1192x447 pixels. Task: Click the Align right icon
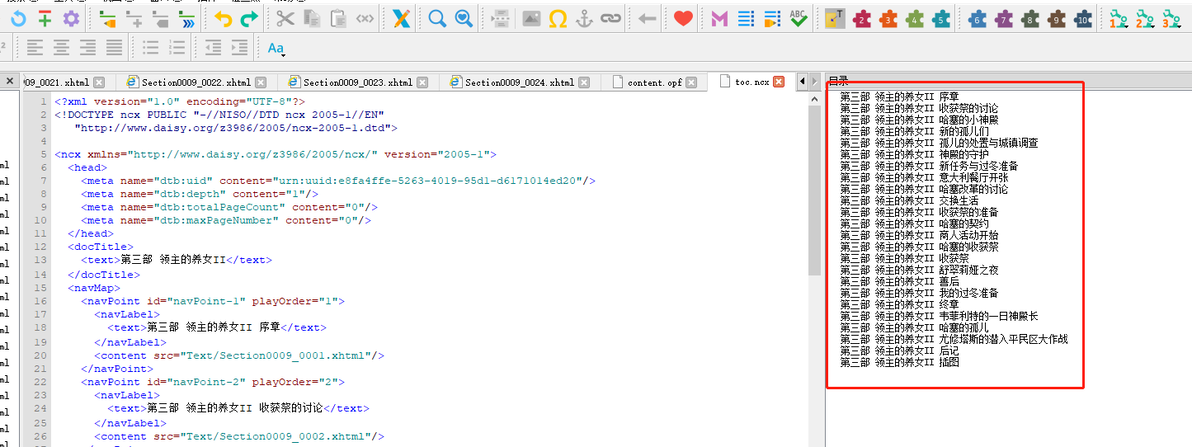[x=87, y=48]
